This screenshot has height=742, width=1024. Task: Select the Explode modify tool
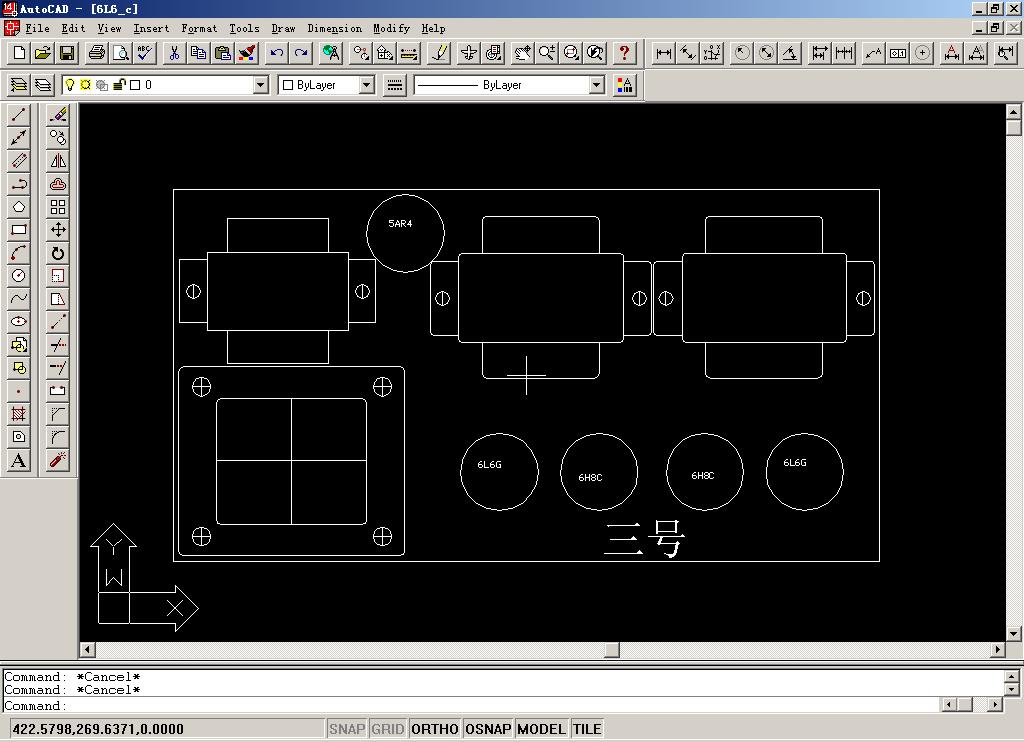coord(58,460)
